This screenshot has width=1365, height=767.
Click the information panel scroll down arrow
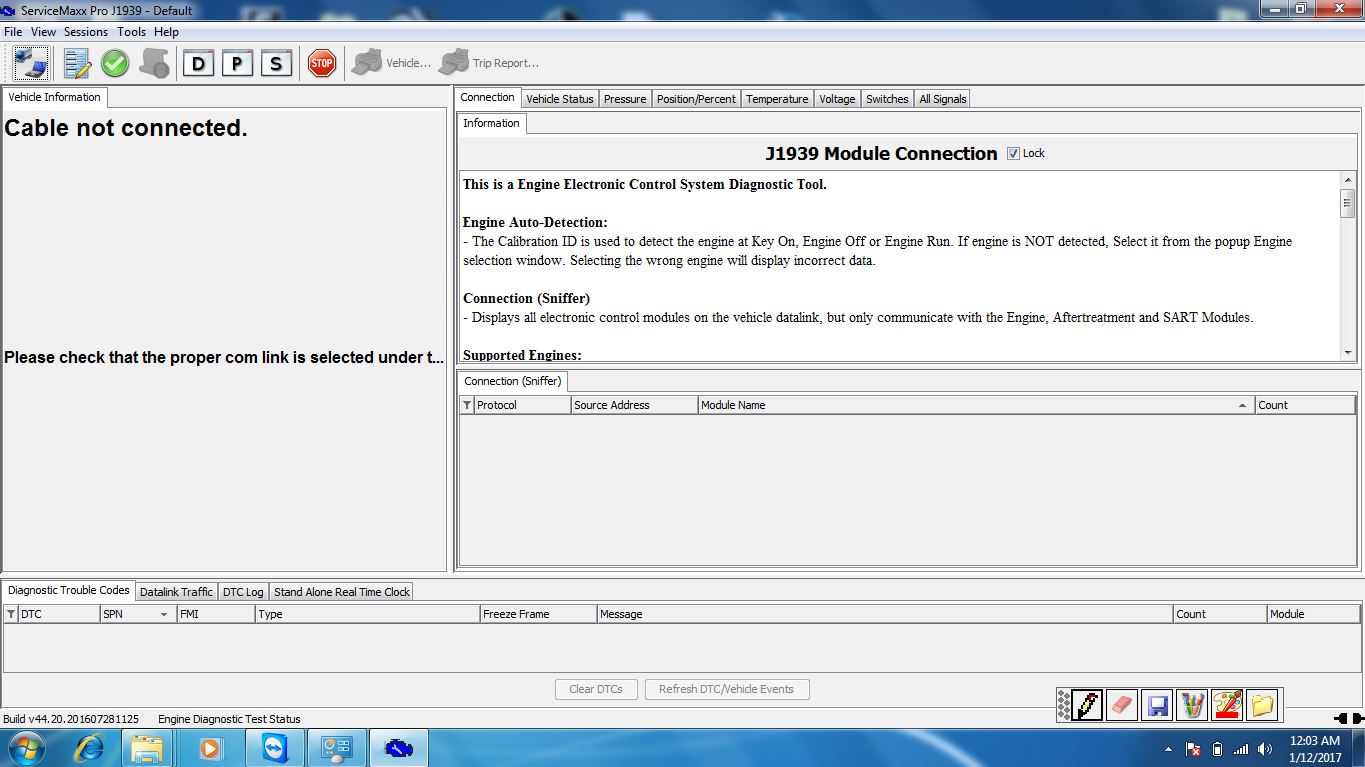click(1348, 353)
